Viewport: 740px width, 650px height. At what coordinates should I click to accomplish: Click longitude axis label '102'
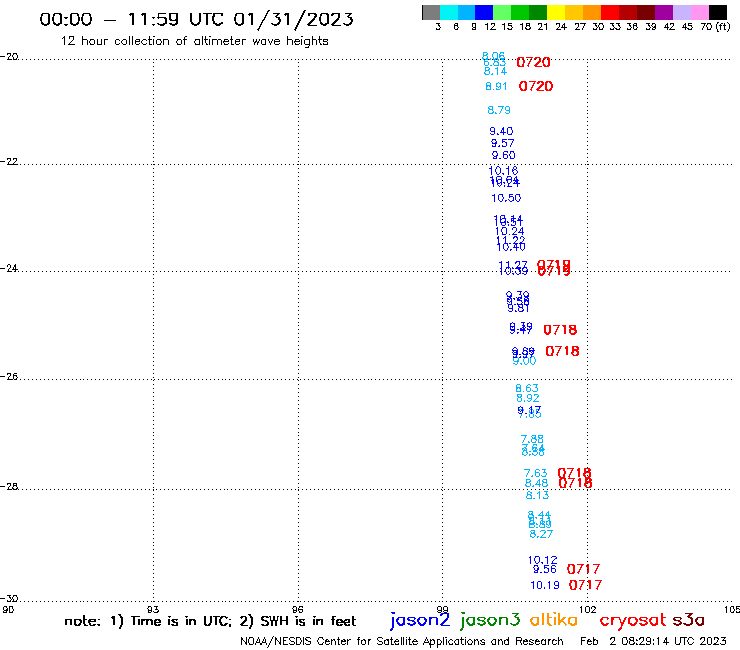point(588,610)
